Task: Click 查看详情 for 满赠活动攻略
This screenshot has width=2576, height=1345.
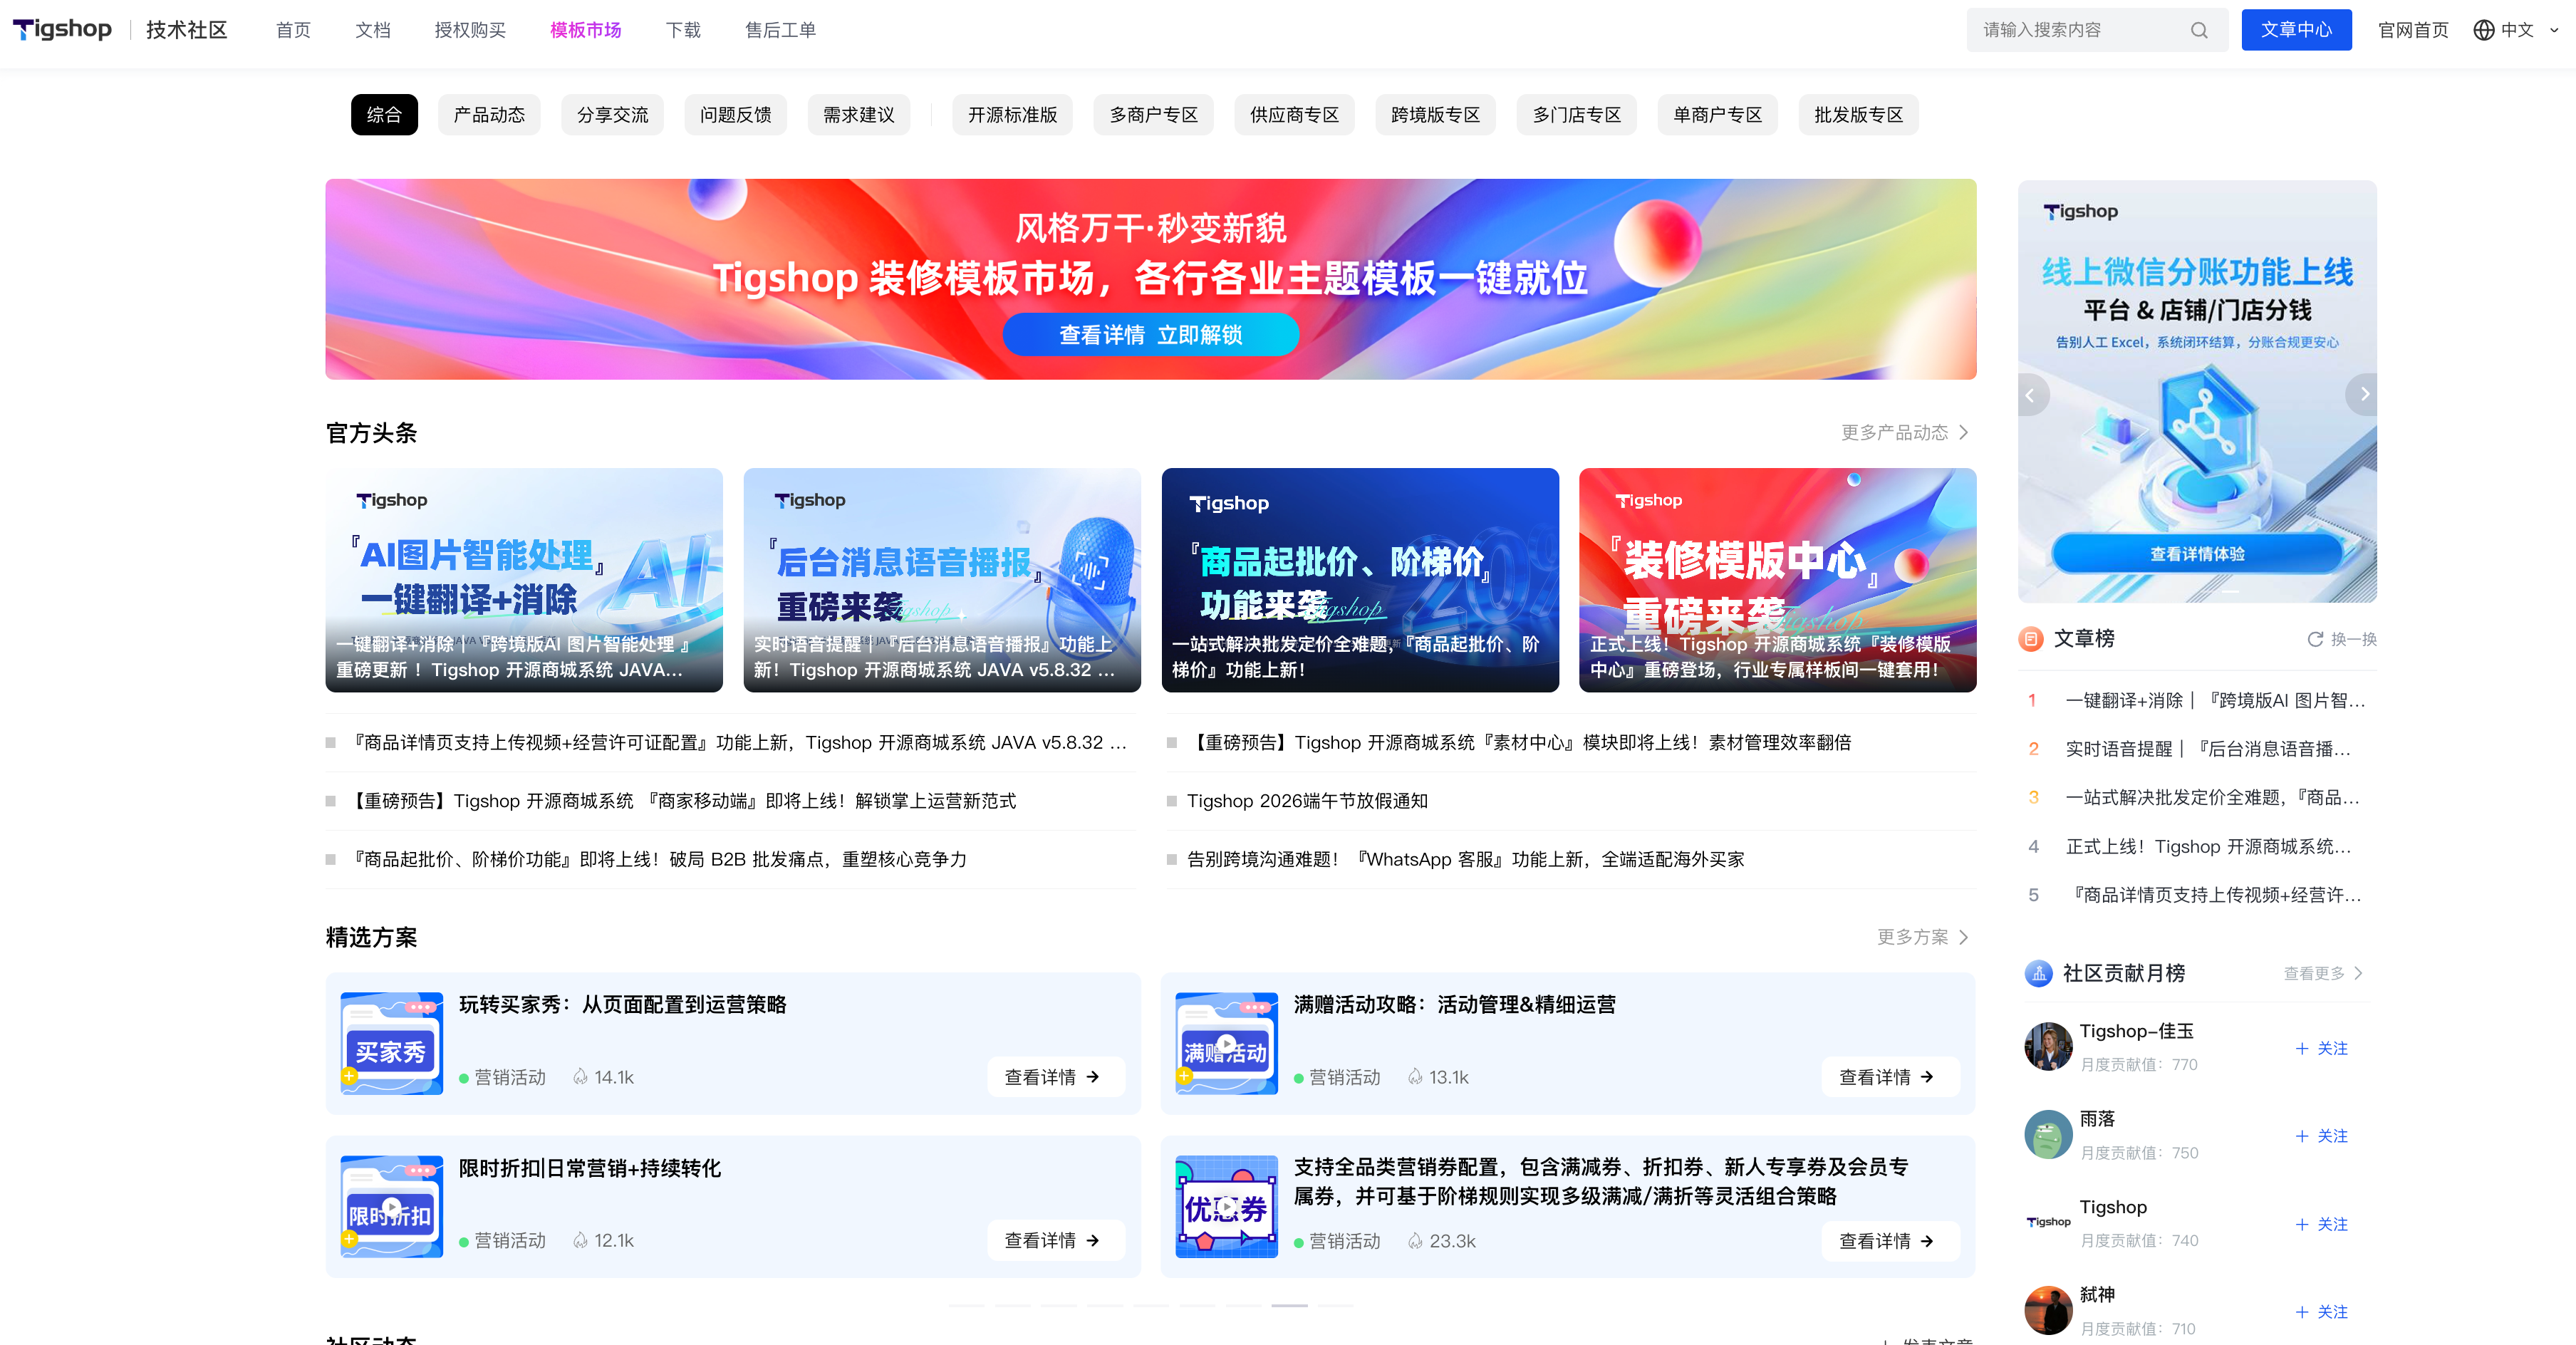Action: pyautogui.click(x=1890, y=1077)
